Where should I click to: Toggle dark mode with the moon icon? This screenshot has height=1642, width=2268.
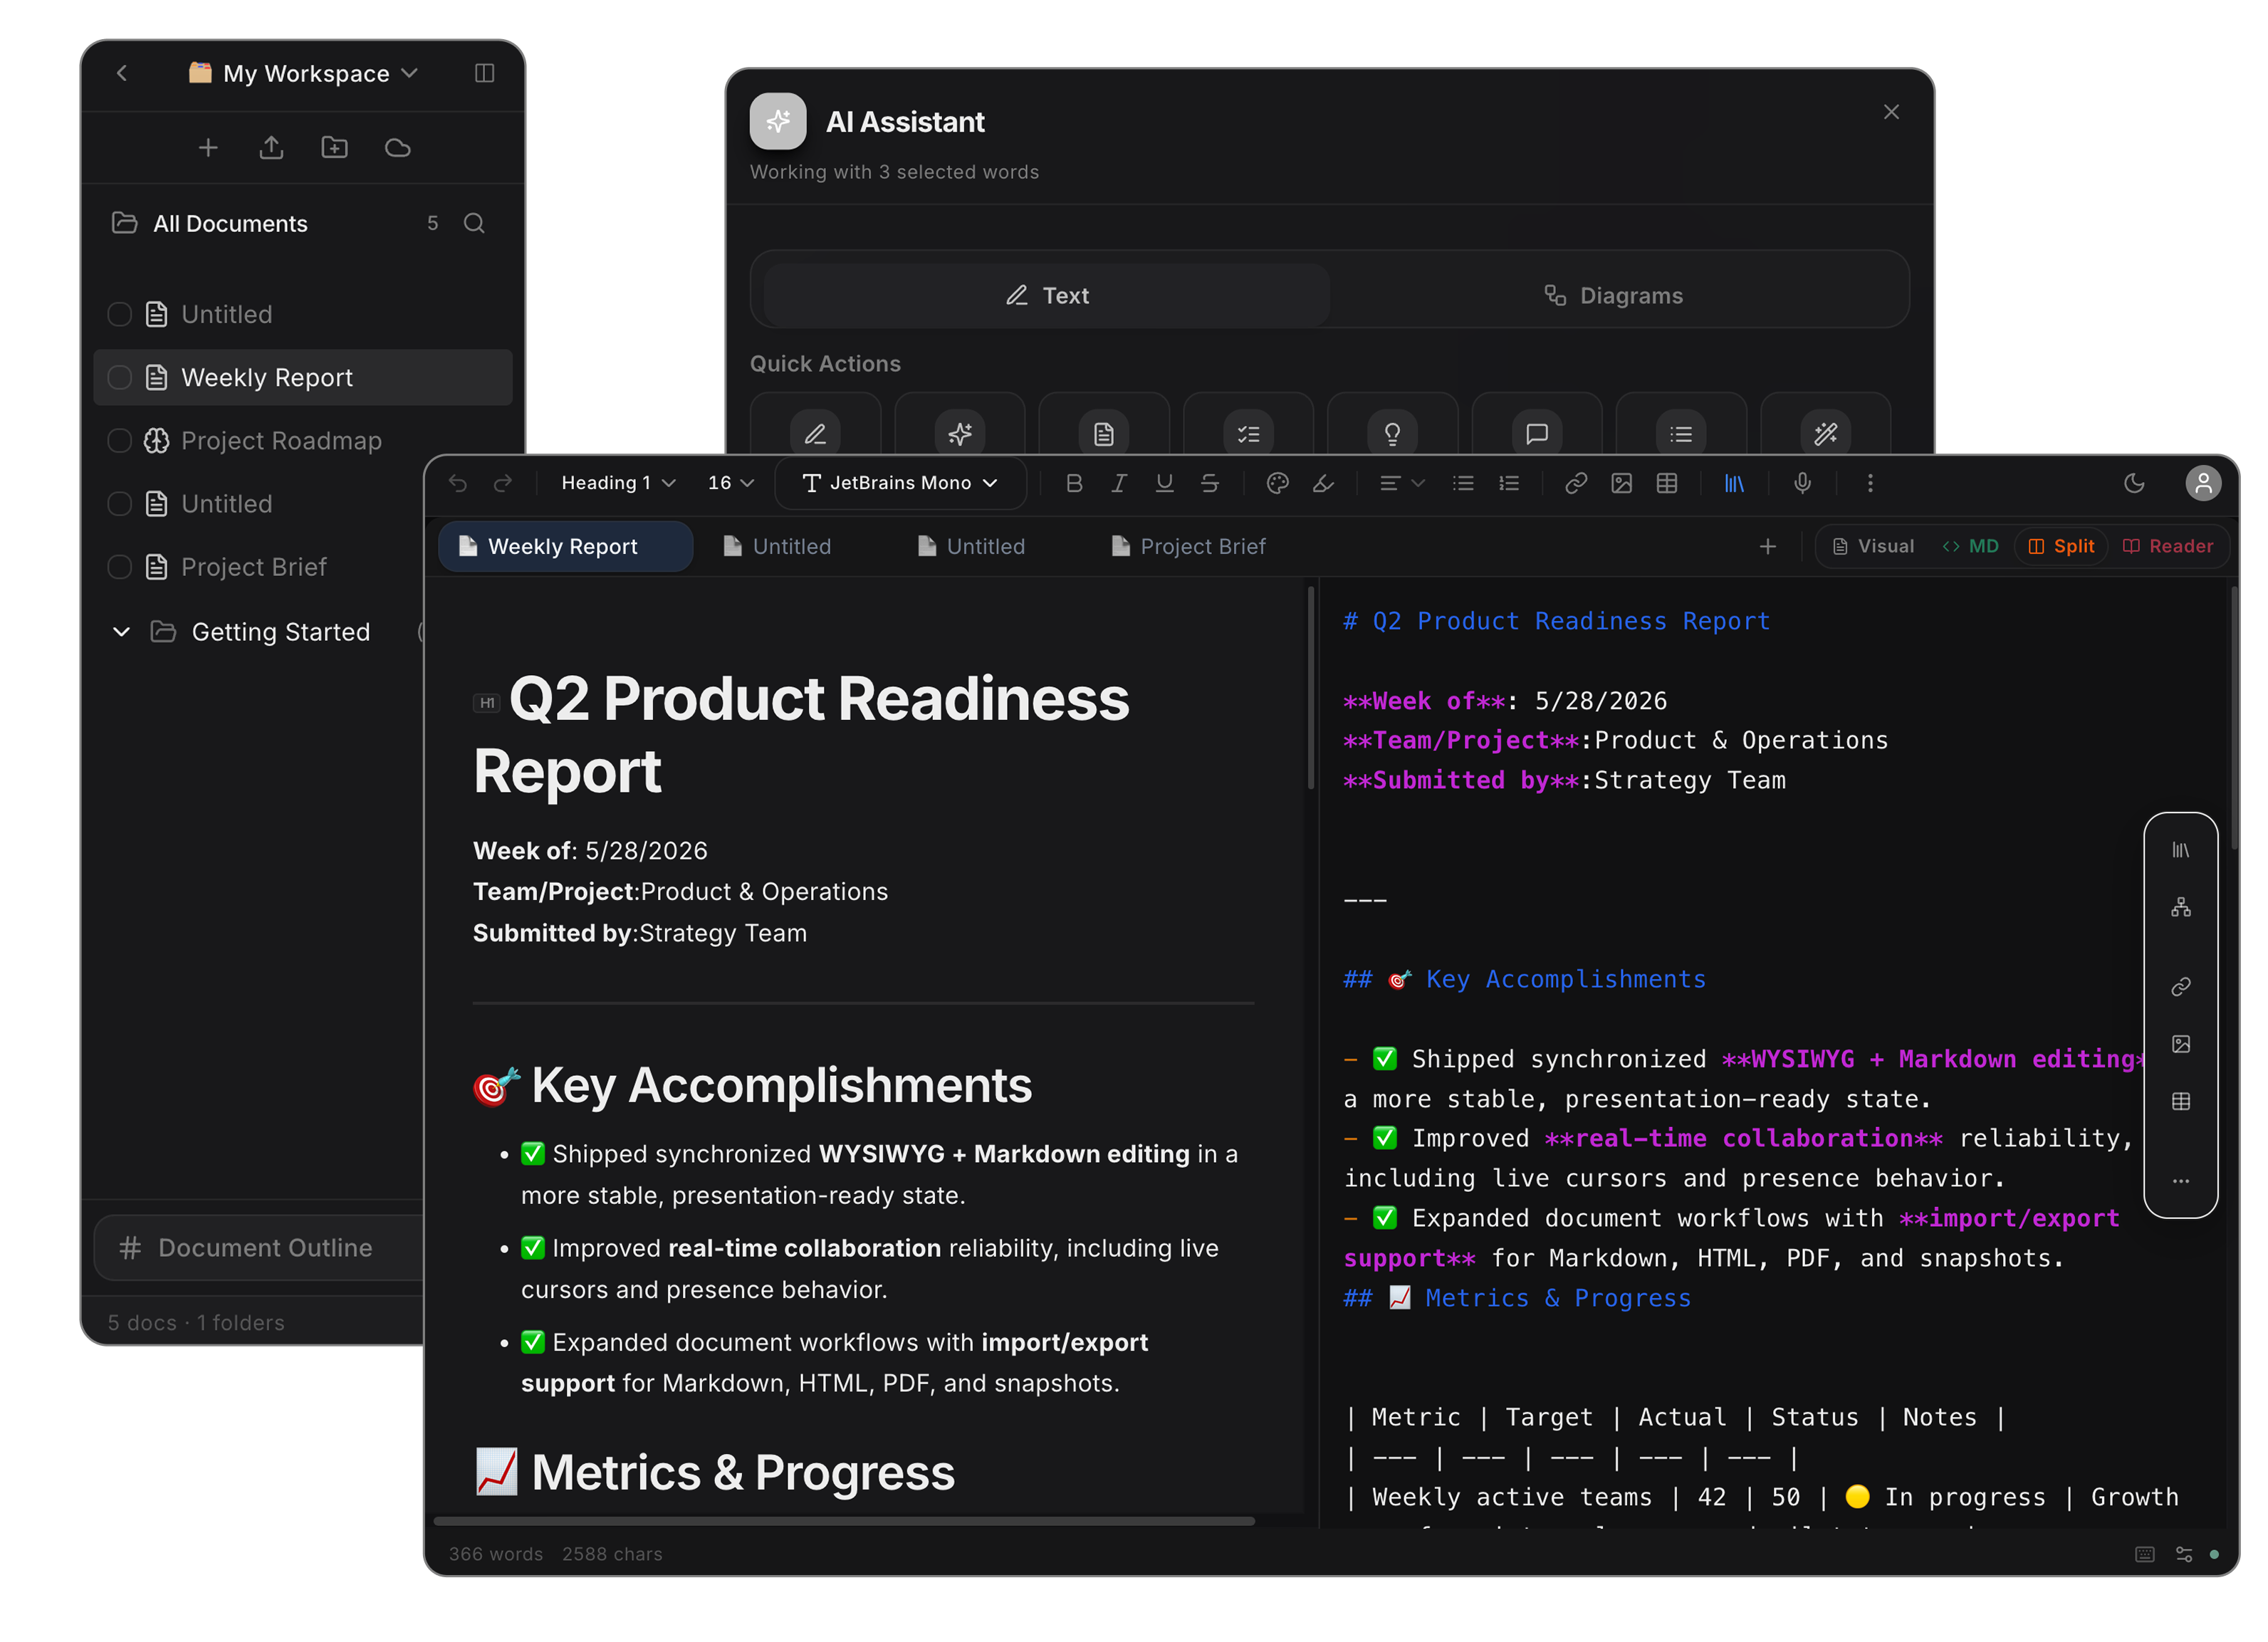pyautogui.click(x=2134, y=483)
